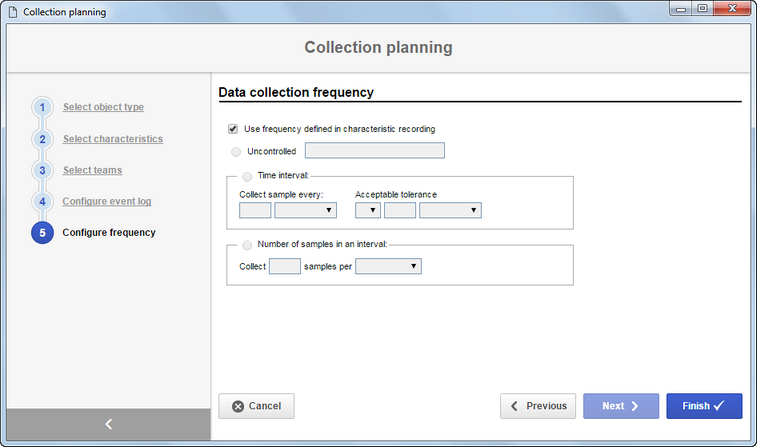This screenshot has height=447, width=757.
Task: Collapse the sidebar with the left chevron
Action: [x=109, y=424]
